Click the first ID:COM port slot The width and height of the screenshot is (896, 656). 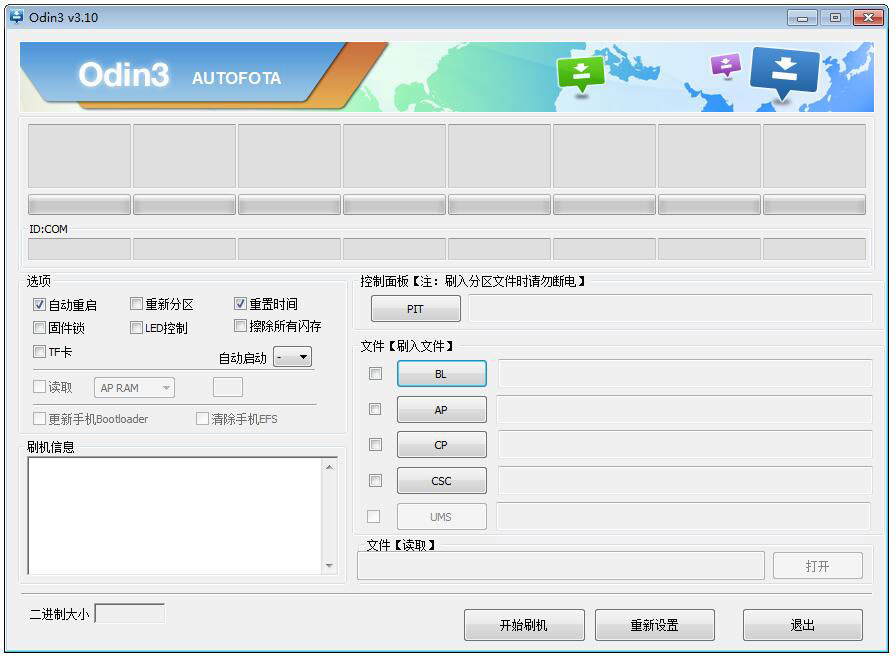[x=79, y=250]
